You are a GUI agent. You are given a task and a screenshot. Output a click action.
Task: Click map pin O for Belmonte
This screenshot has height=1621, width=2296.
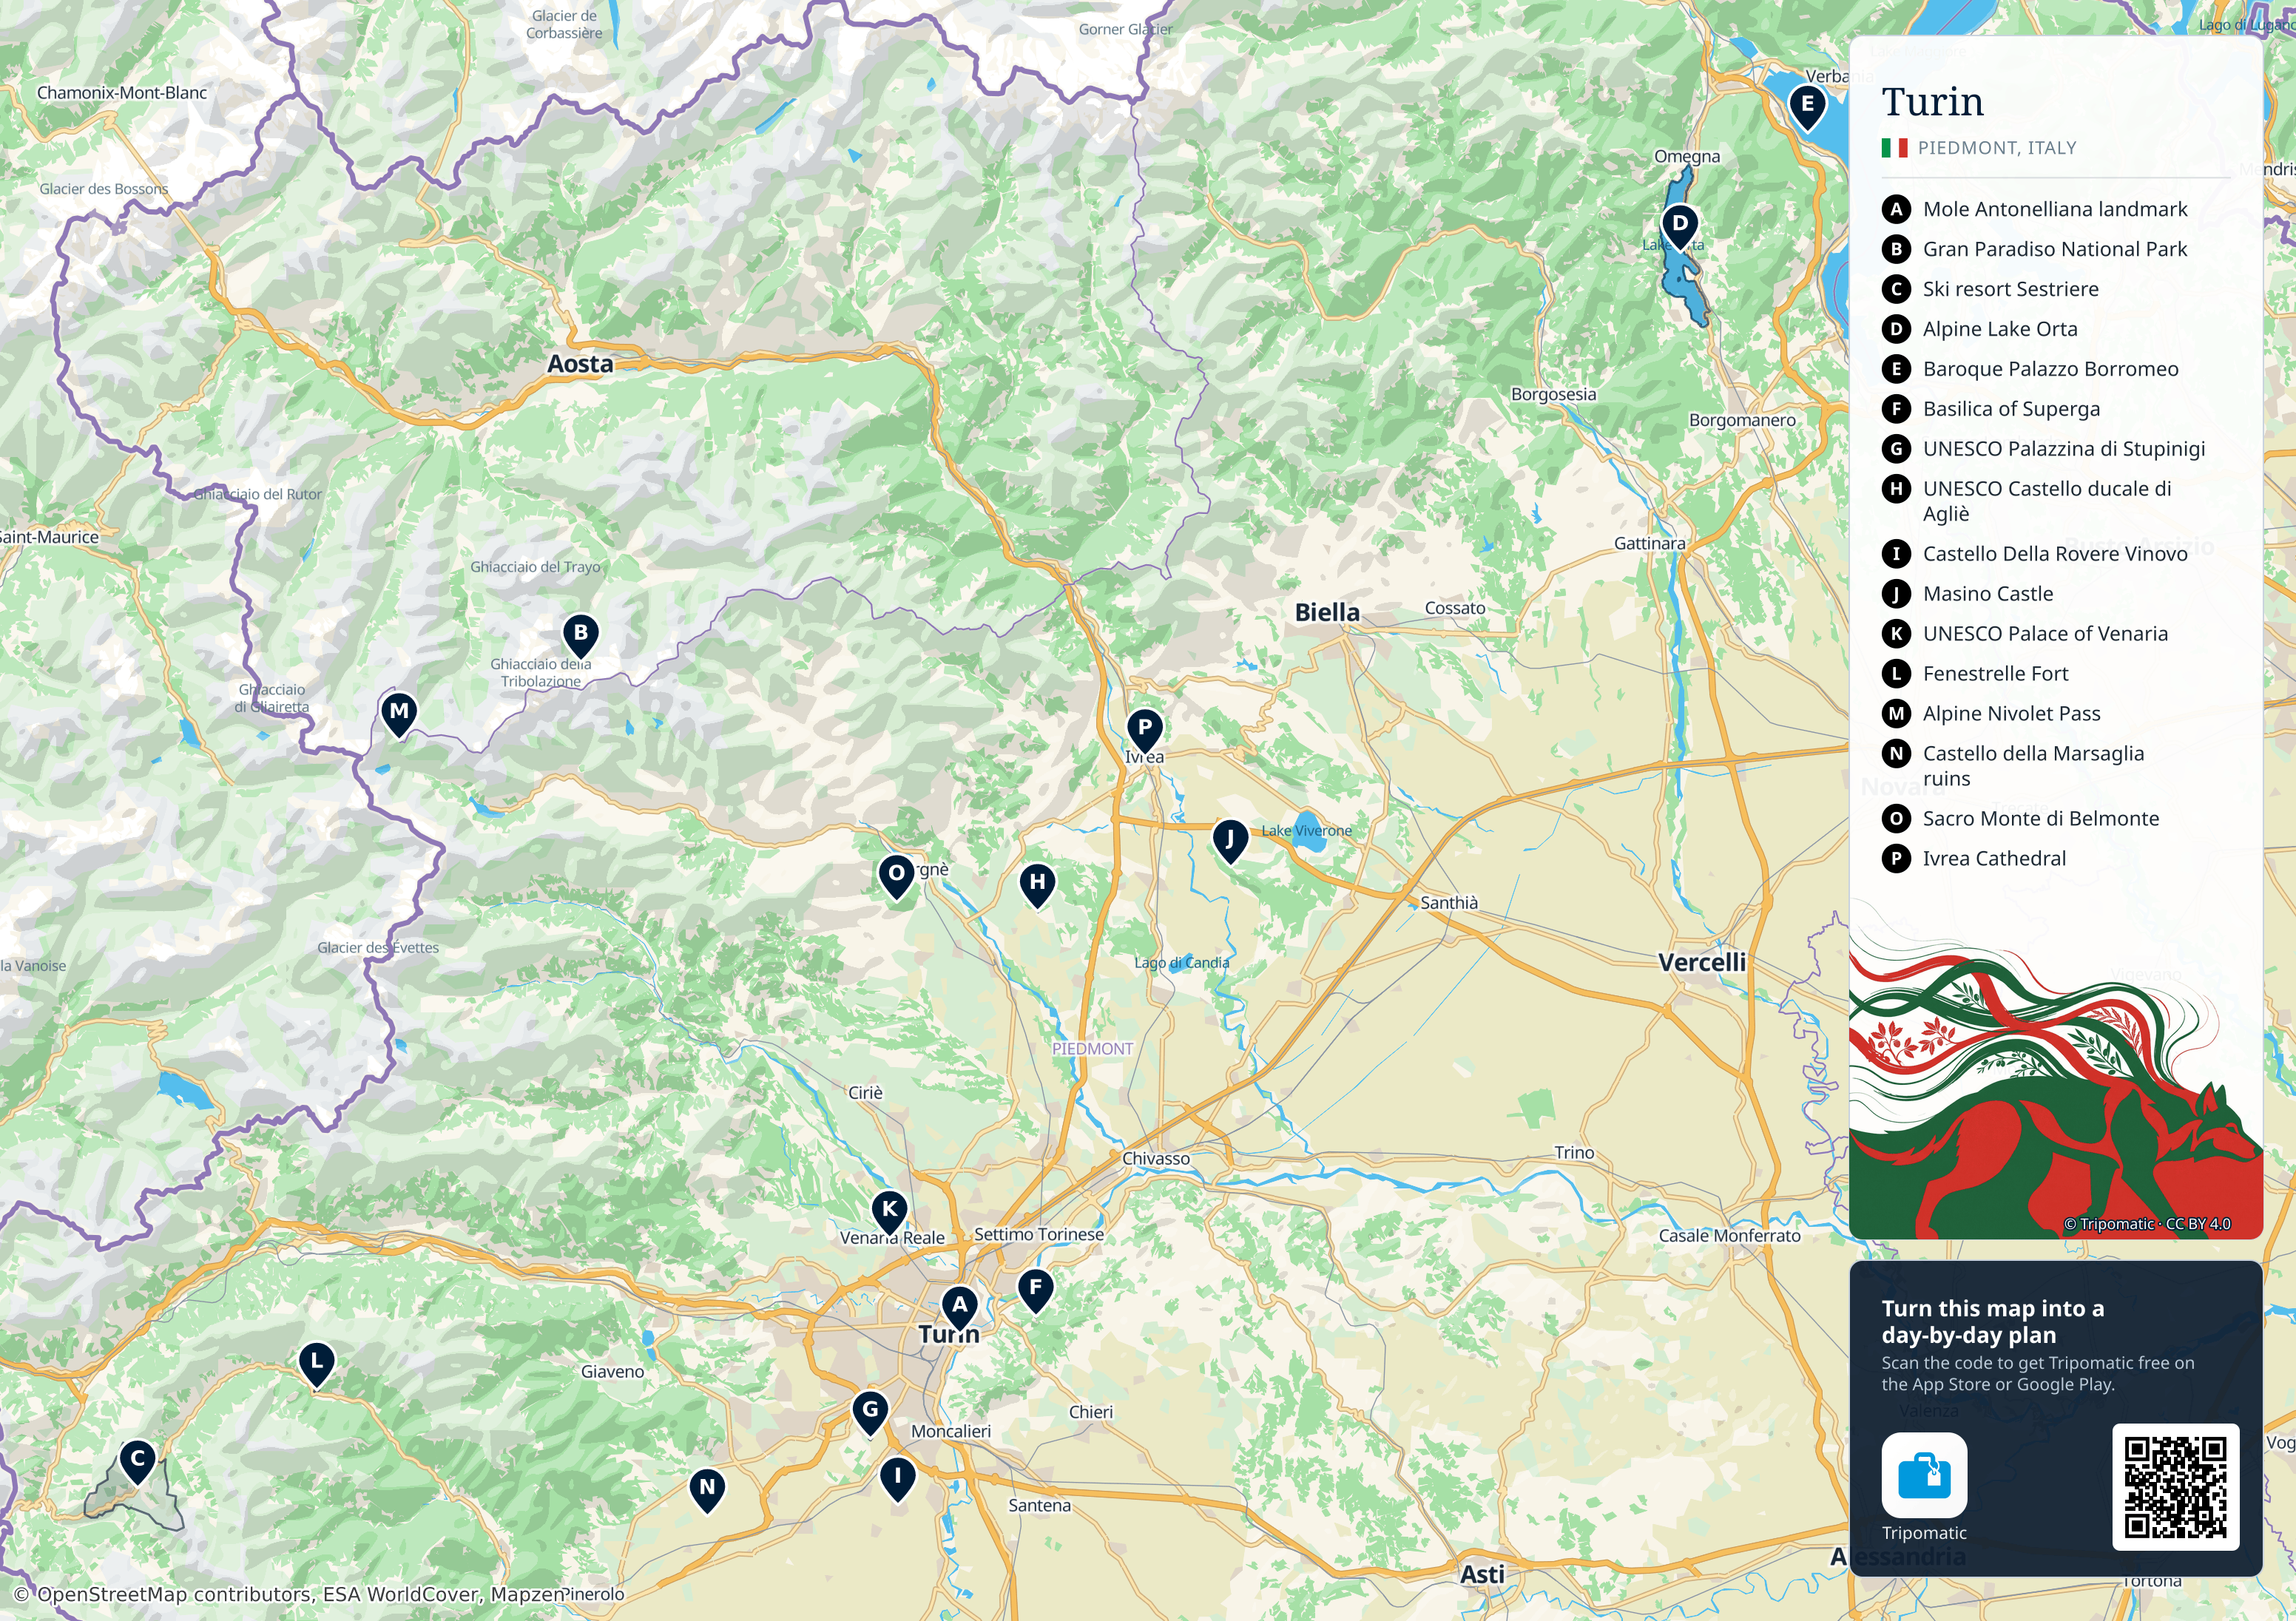coord(896,876)
